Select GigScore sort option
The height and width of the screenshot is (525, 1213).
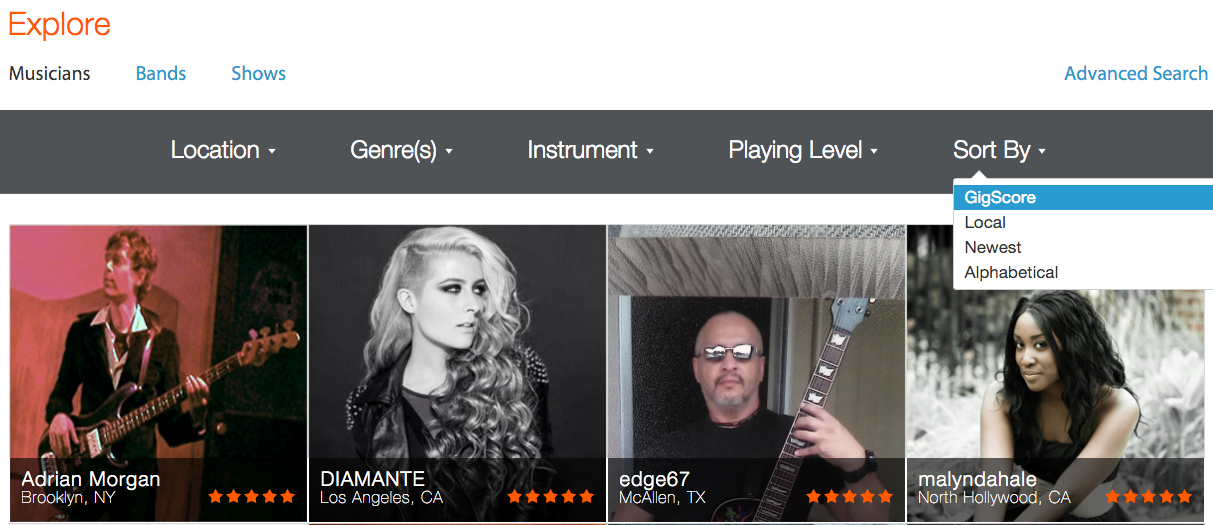(1083, 197)
